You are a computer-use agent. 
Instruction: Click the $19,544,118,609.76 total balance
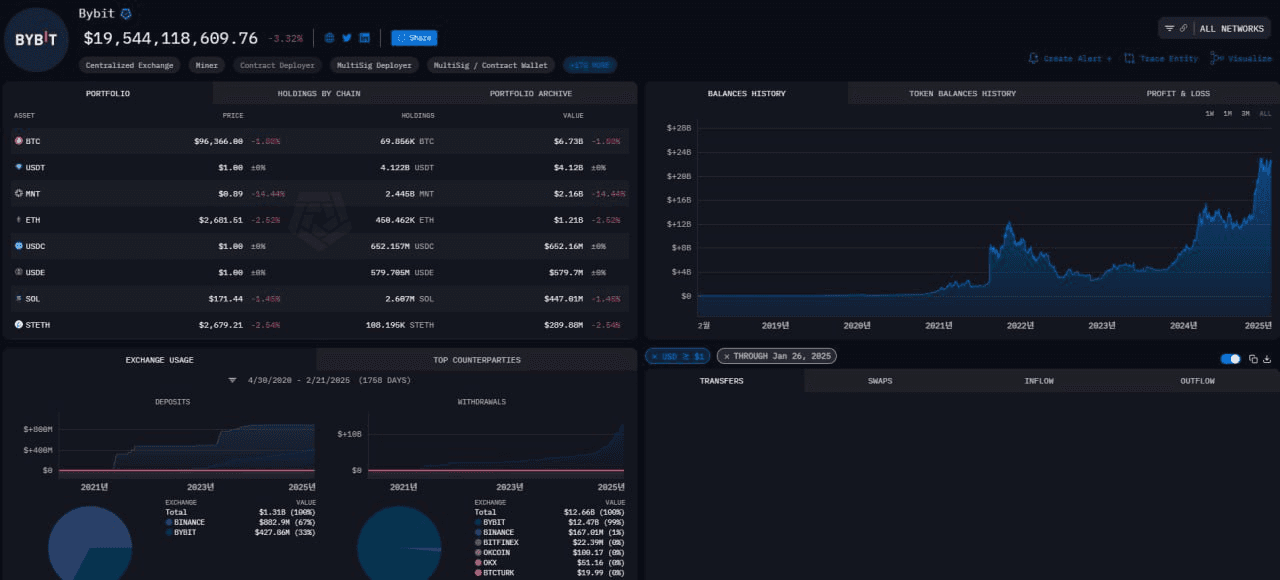171,38
